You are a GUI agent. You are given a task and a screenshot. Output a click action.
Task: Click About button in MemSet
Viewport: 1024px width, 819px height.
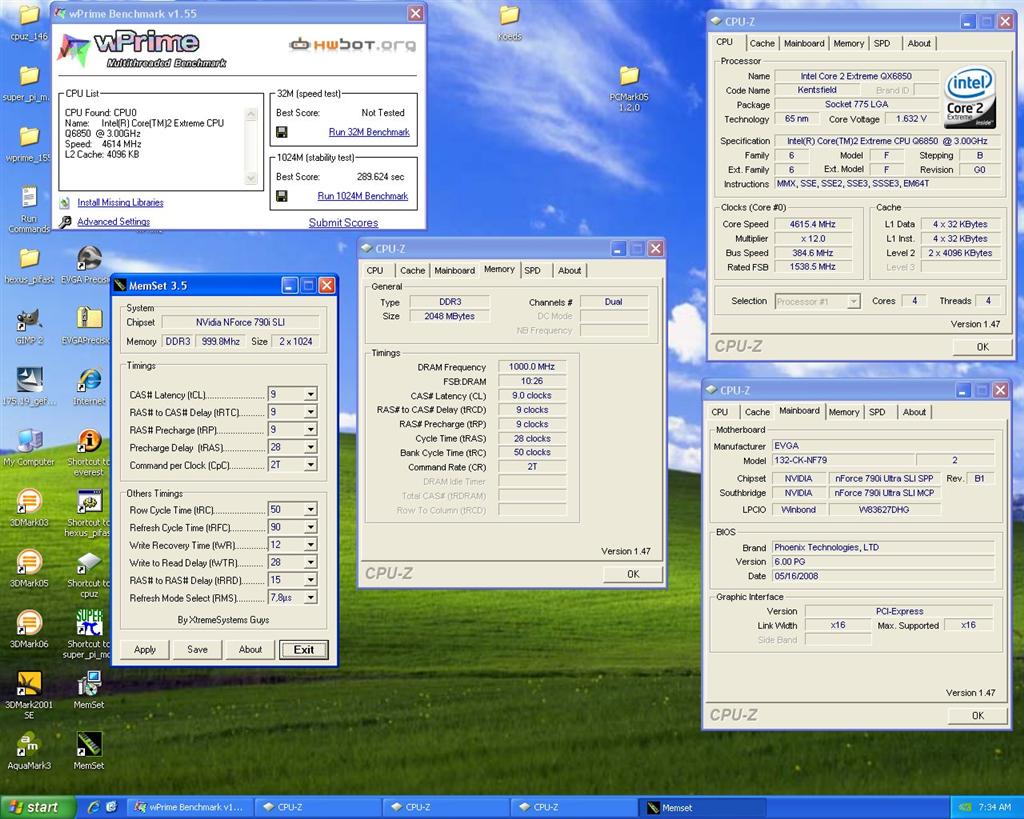250,650
